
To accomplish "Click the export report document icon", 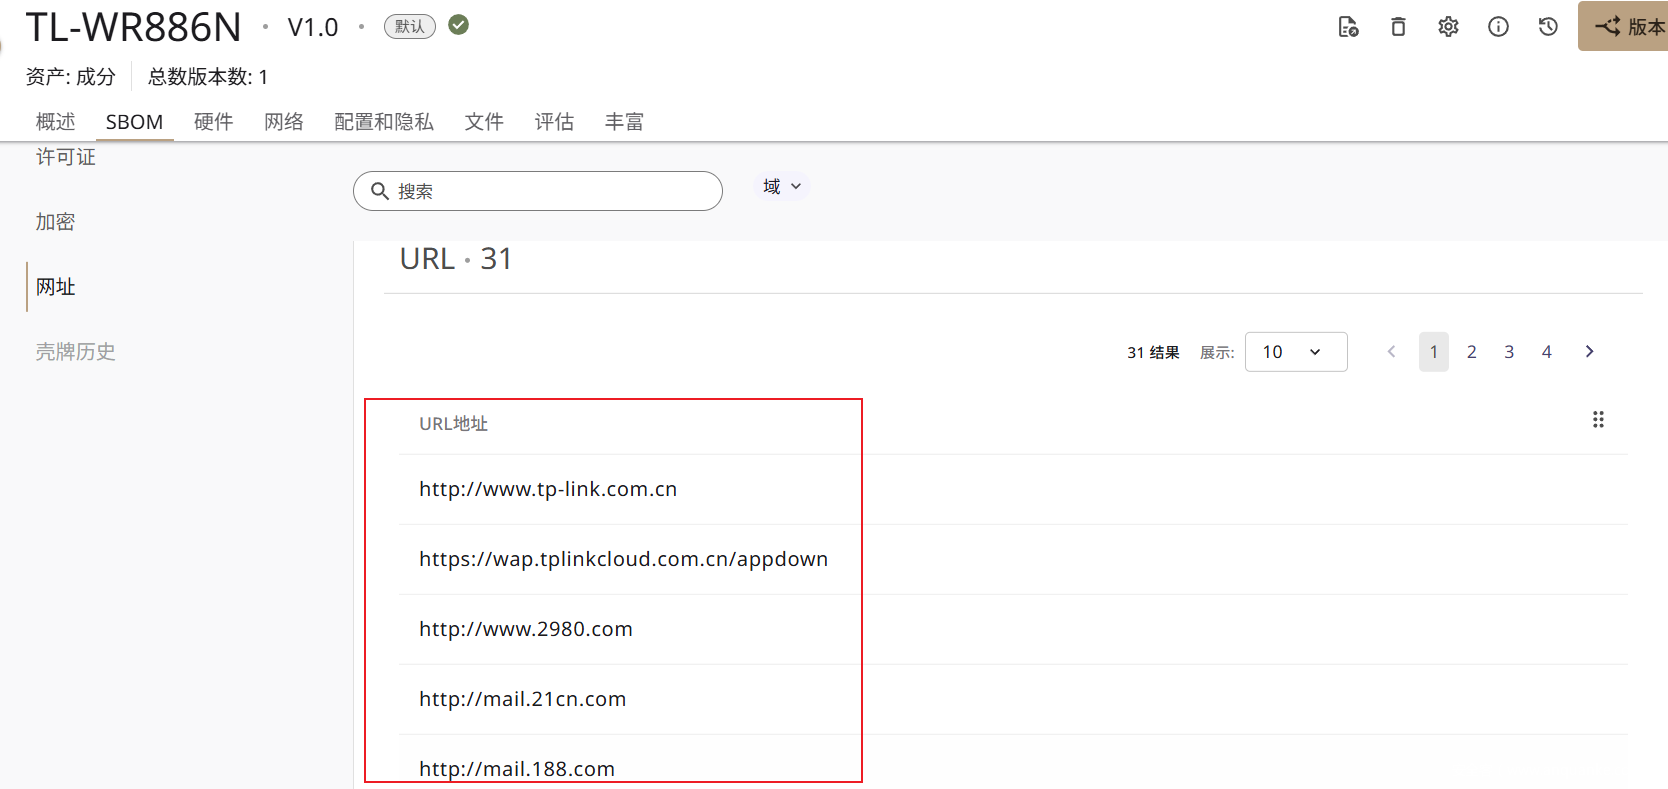I will pyautogui.click(x=1348, y=27).
